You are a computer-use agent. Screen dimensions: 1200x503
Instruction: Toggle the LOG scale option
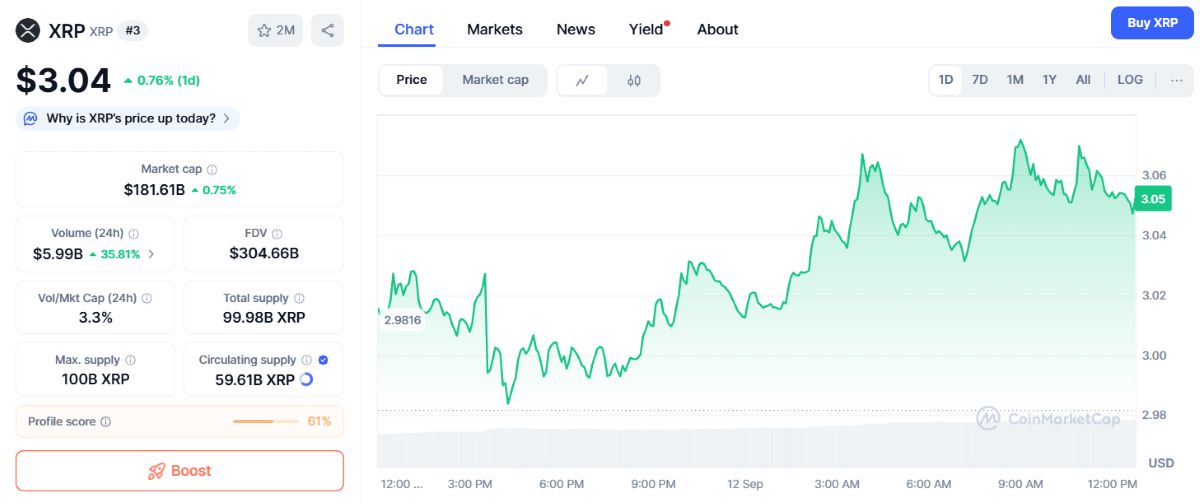click(1130, 80)
